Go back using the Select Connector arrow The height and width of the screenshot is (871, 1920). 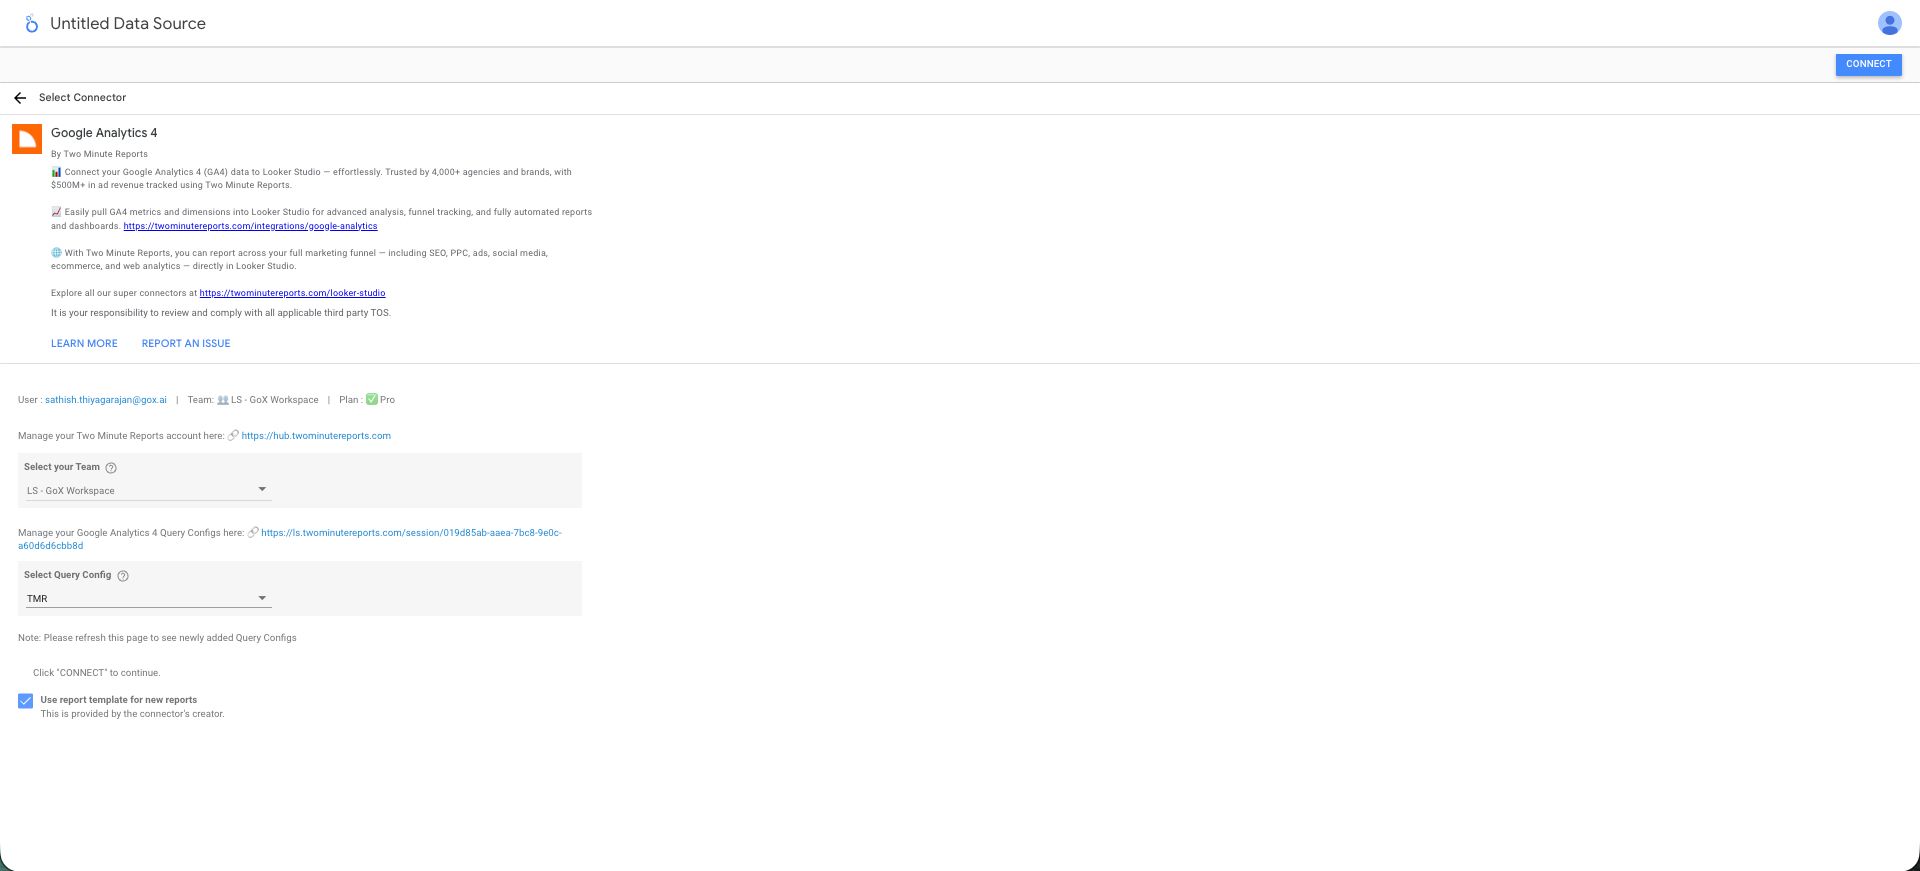point(20,98)
